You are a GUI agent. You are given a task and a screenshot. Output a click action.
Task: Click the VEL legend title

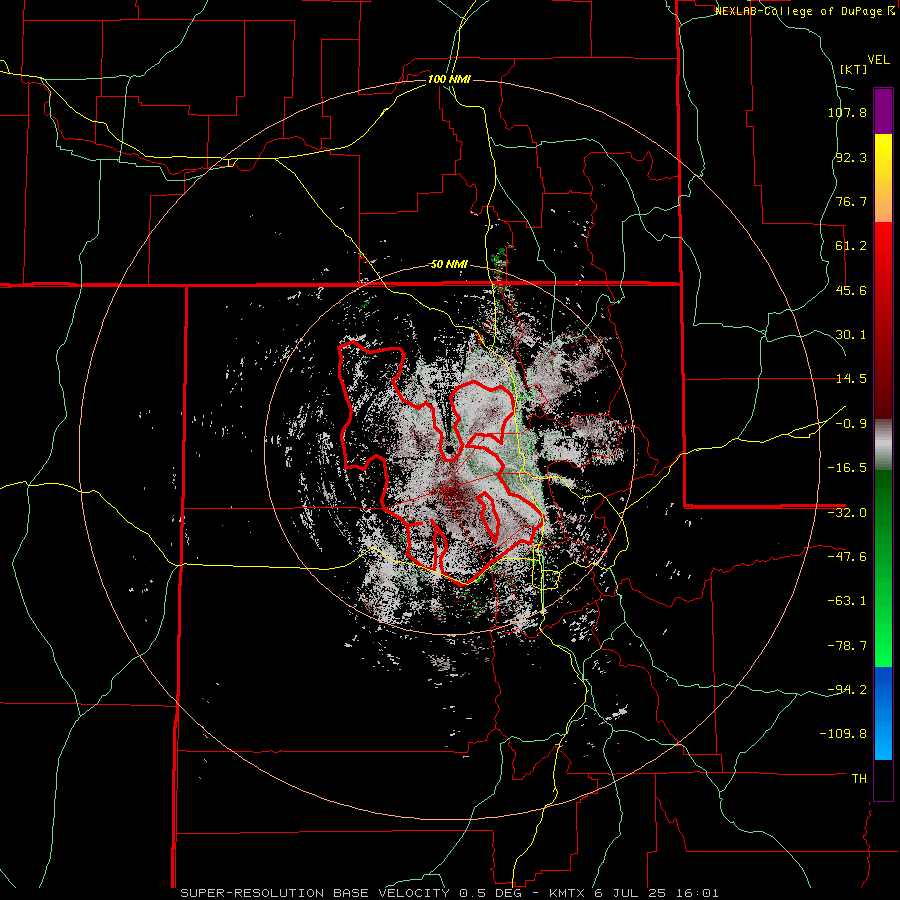(878, 60)
